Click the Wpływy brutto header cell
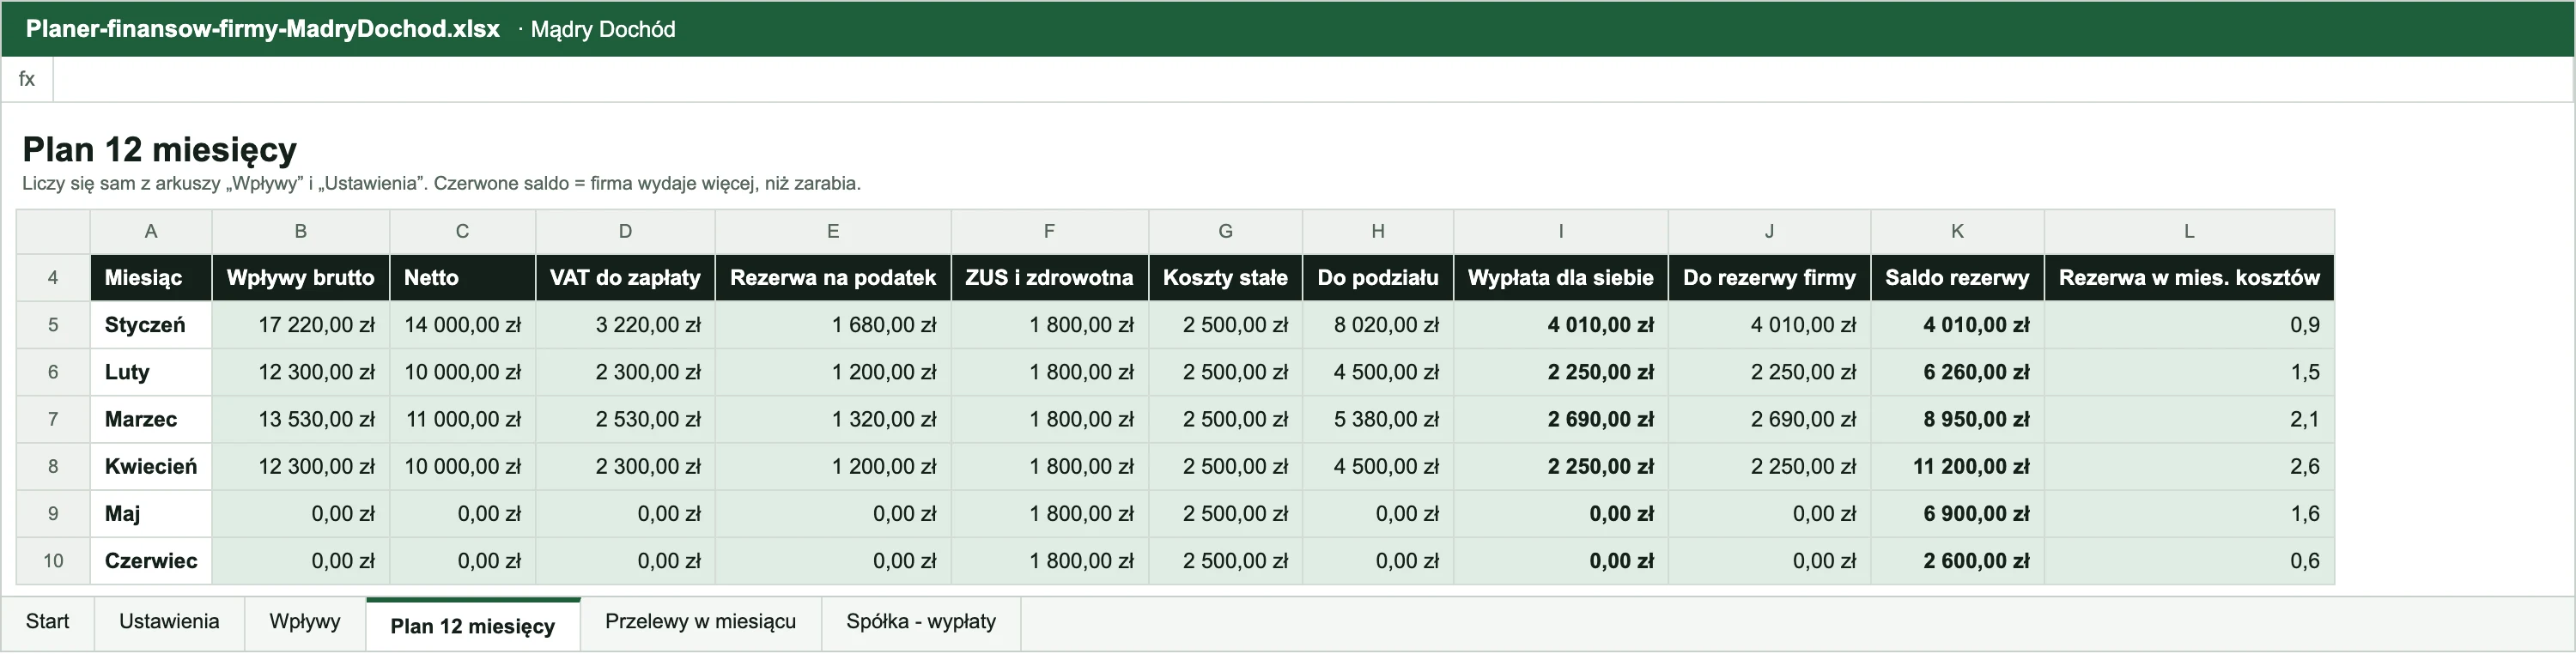This screenshot has height=654, width=2576. click(301, 278)
